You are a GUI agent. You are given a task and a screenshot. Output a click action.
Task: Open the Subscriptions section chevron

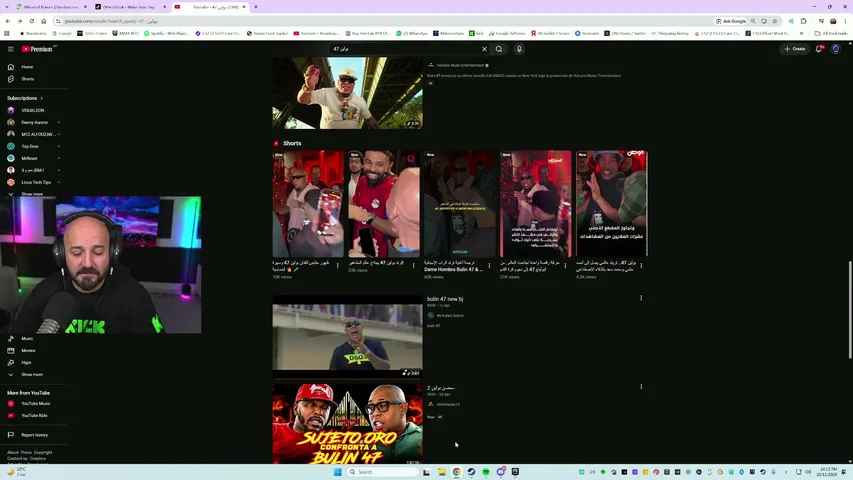[x=41, y=99]
